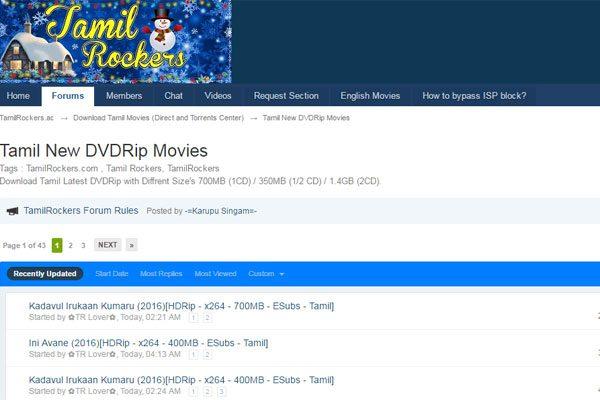Click the 'Tamil New DVDRip Movies' page heading
The width and height of the screenshot is (600, 400).
pyautogui.click(x=104, y=150)
